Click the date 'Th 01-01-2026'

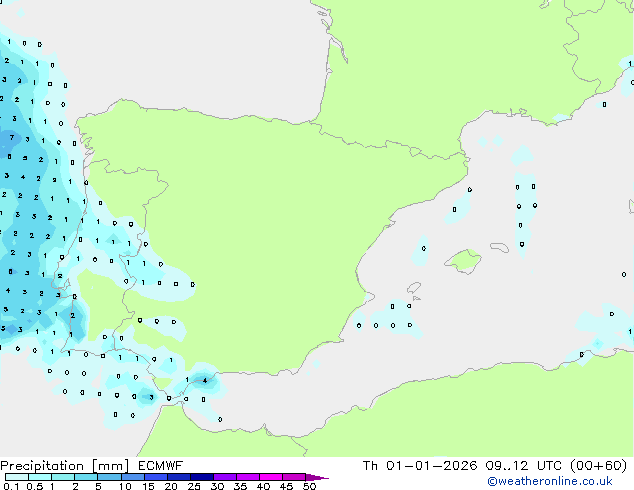tap(420, 466)
